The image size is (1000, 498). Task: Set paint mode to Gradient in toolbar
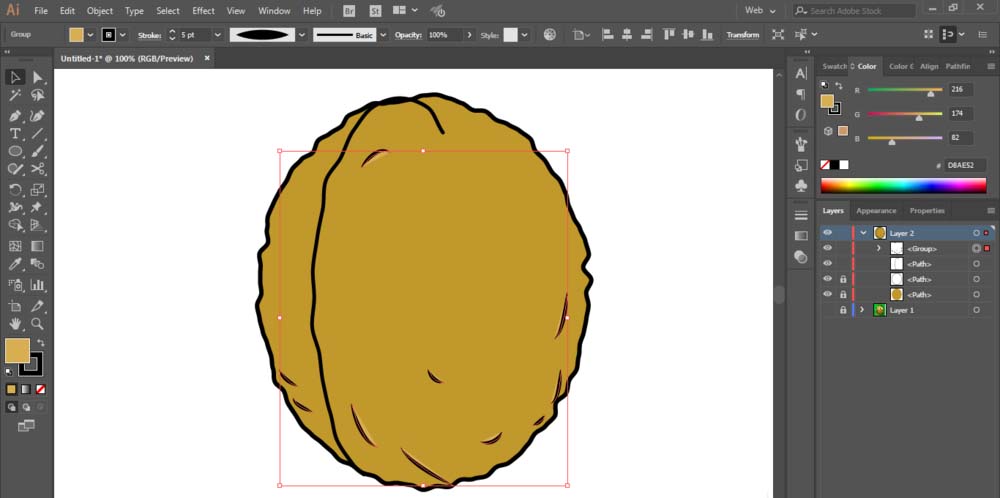coord(26,389)
